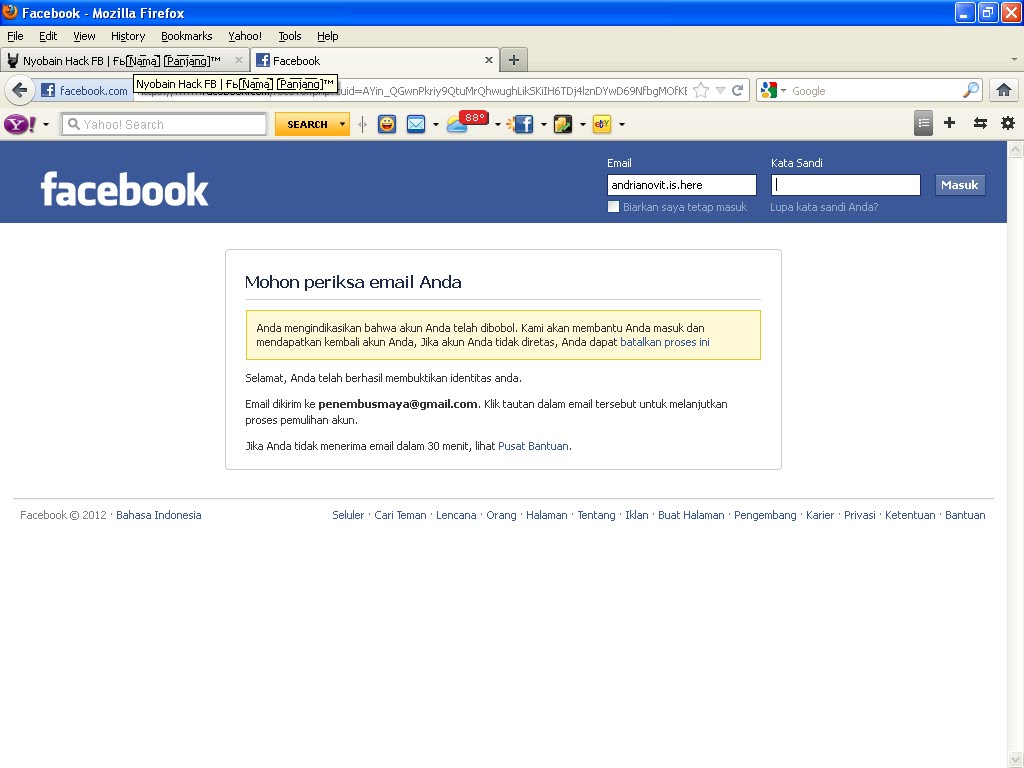1024x768 pixels.
Task: Click the Yahoo! logo on the toolbar
Action: pyautogui.click(x=20, y=124)
